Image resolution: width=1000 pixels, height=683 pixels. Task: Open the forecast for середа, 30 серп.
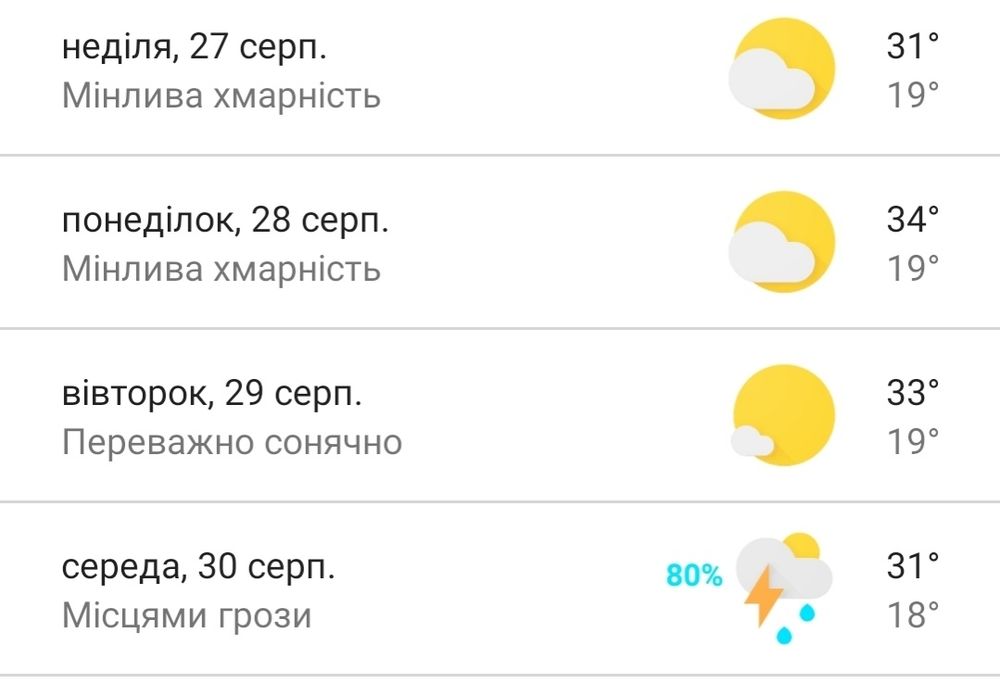click(x=500, y=589)
